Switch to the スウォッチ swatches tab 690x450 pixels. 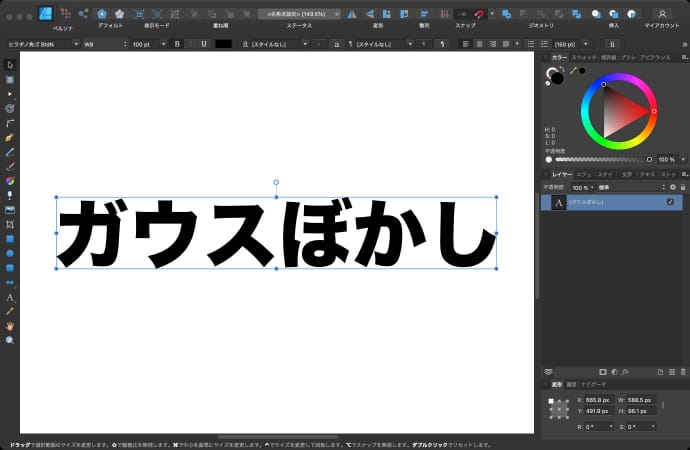[x=584, y=57]
